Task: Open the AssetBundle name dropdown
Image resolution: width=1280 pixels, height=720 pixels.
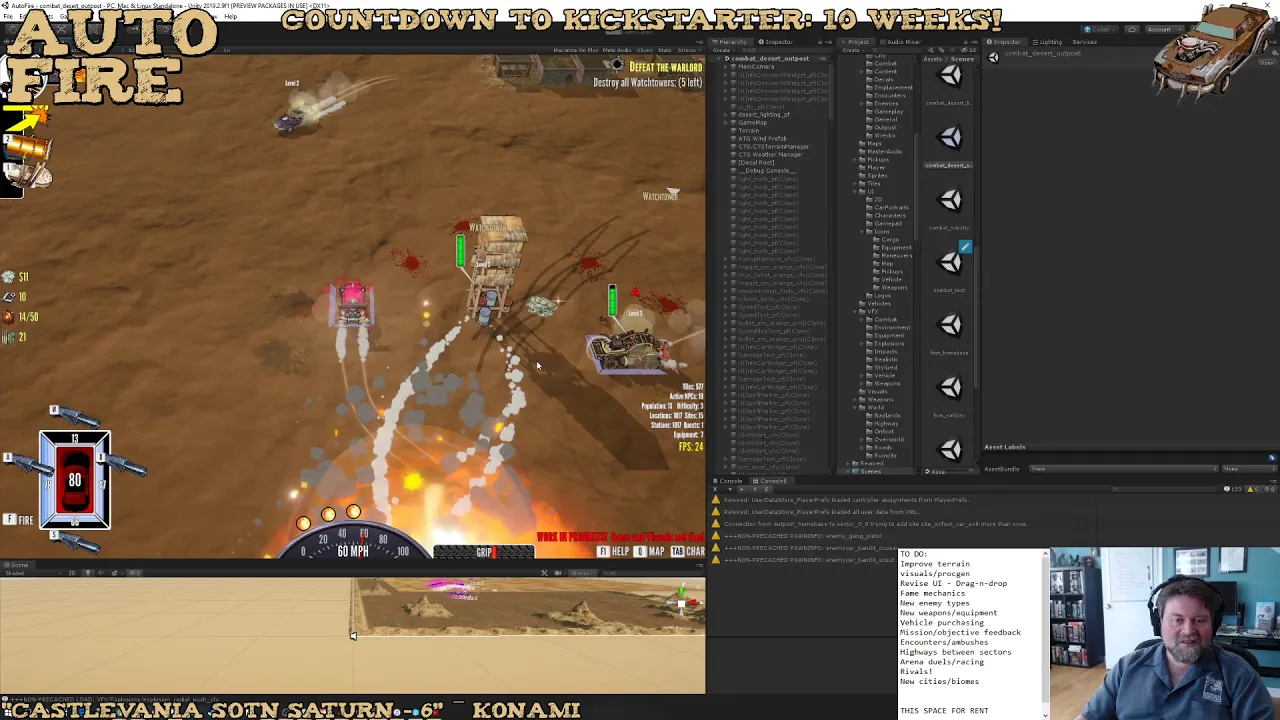Action: [1126, 469]
